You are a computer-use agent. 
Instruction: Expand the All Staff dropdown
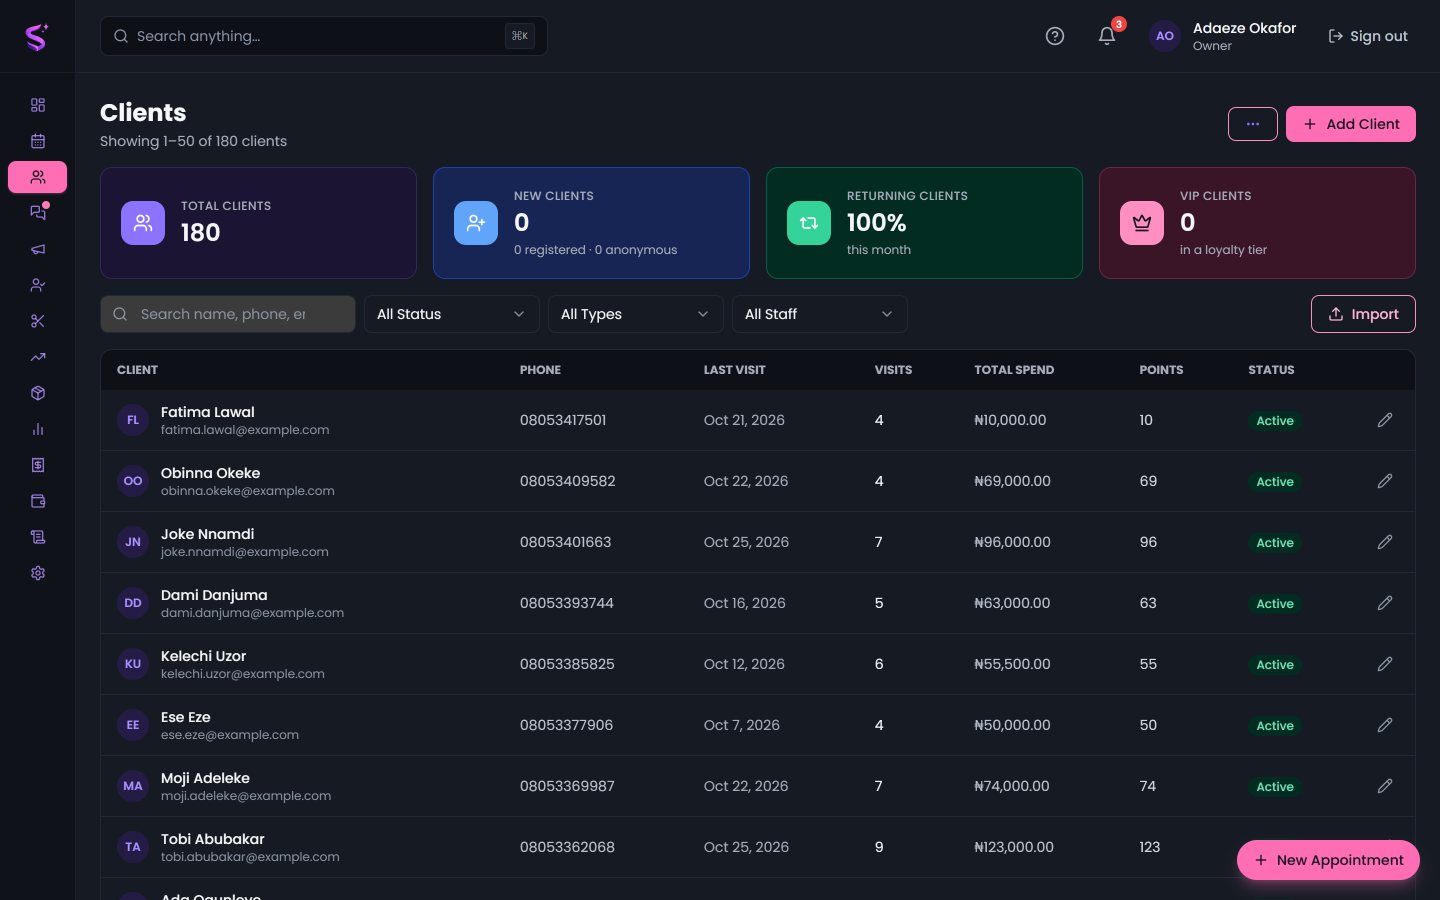(820, 314)
